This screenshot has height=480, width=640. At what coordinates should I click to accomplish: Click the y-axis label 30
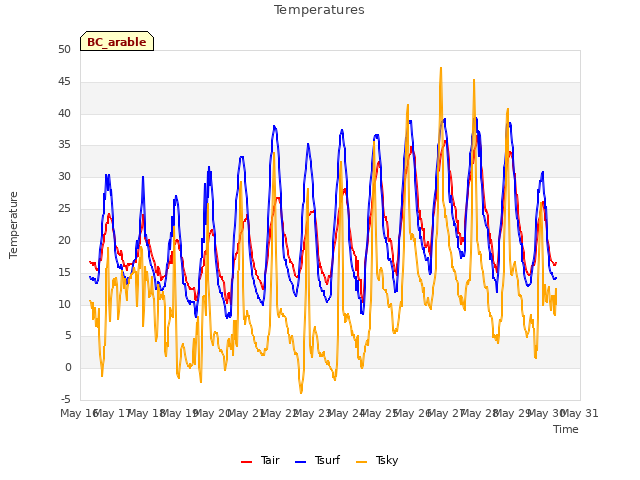[64, 177]
